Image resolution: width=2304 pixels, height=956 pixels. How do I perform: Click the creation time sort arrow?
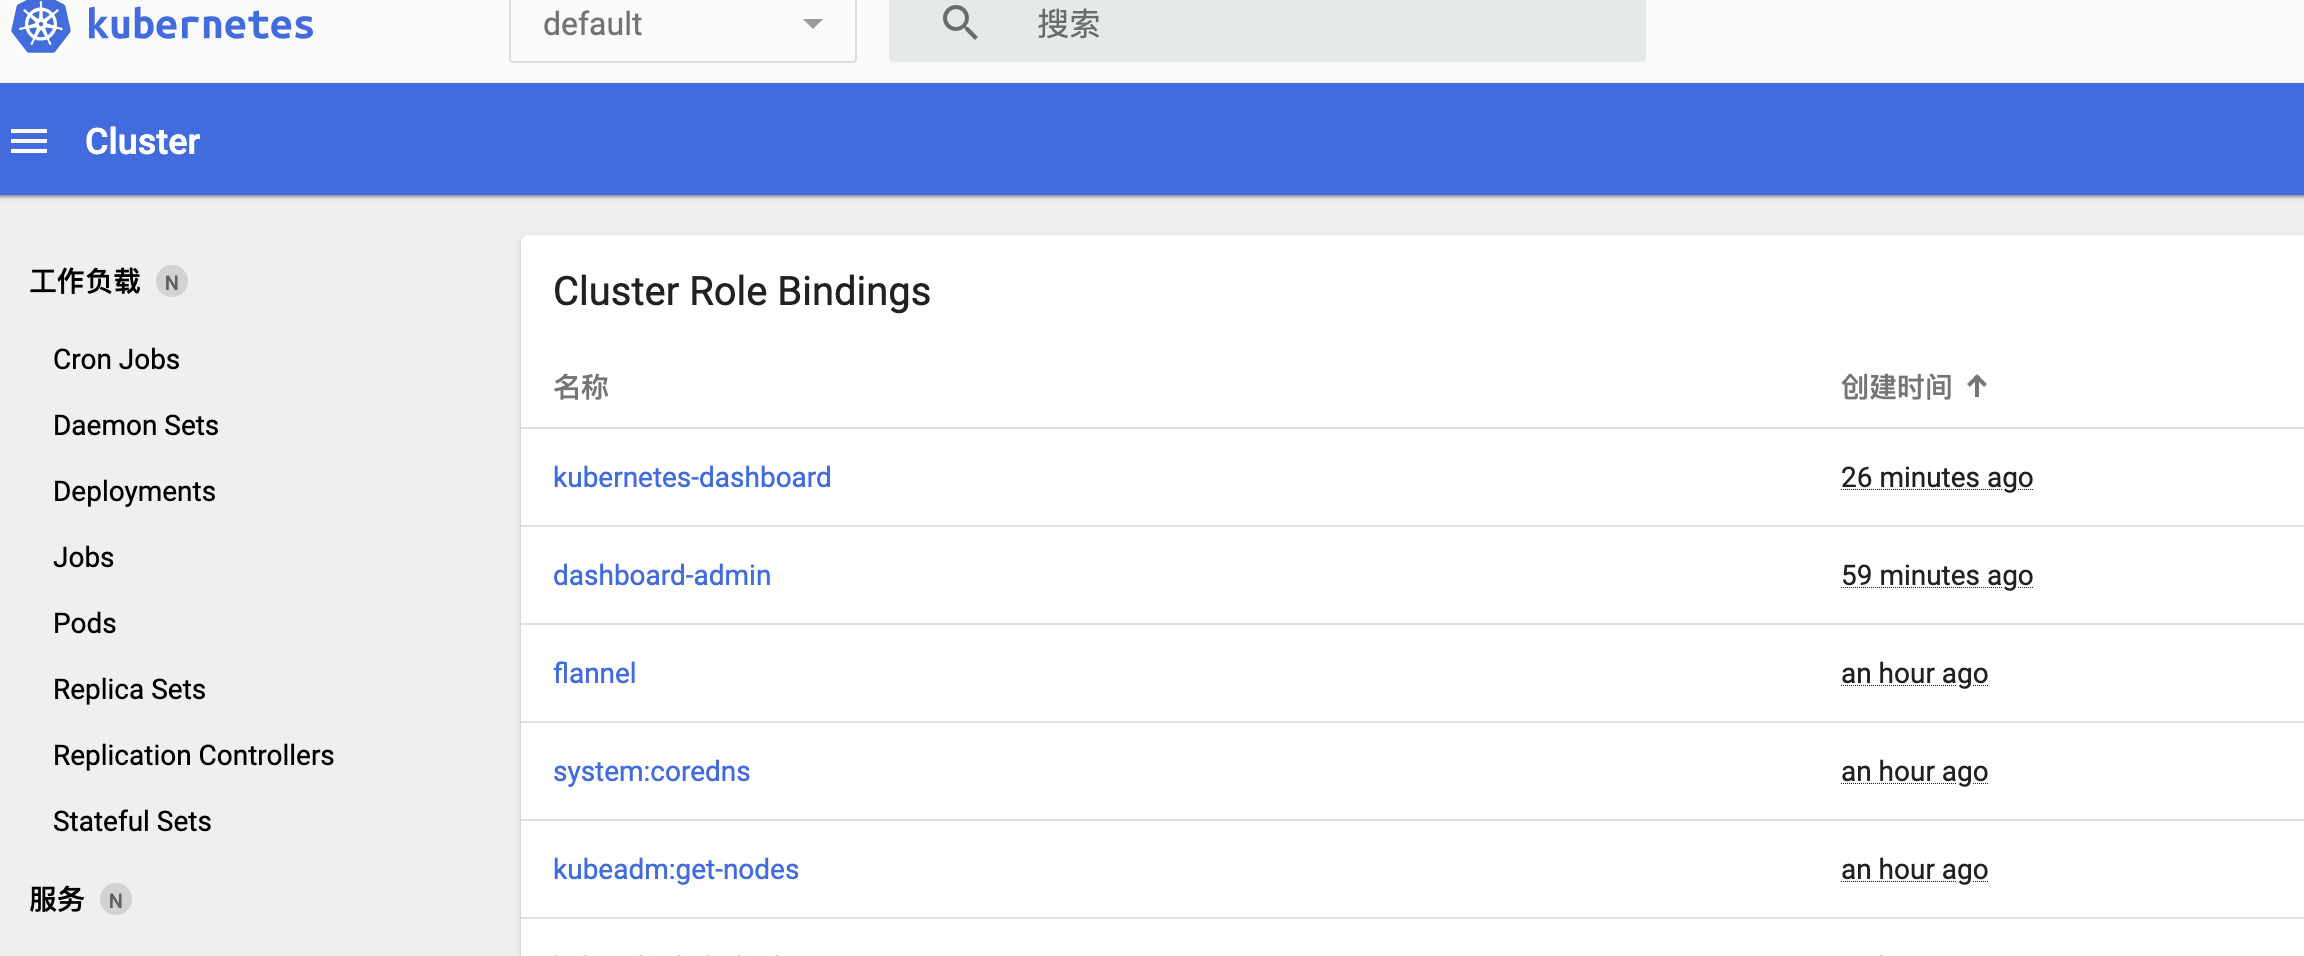coord(1977,386)
